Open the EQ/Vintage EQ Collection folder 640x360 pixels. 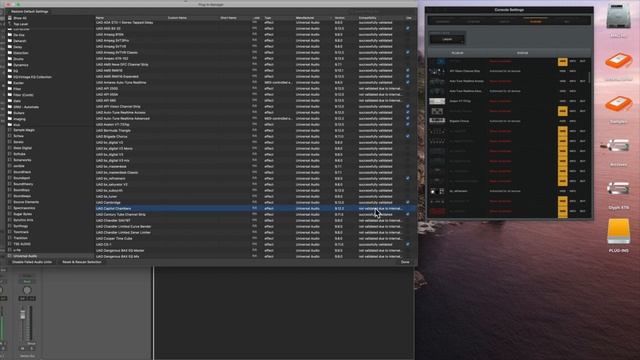(x=32, y=77)
